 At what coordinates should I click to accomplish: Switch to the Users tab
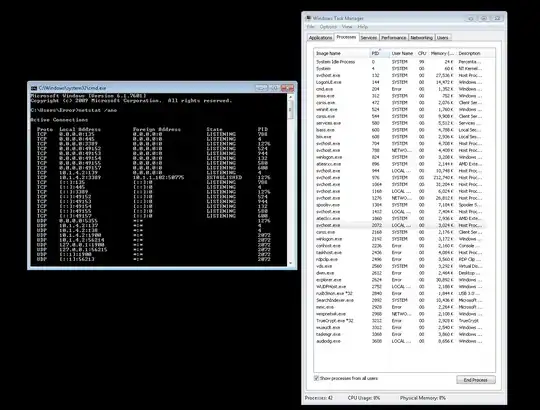pos(443,38)
